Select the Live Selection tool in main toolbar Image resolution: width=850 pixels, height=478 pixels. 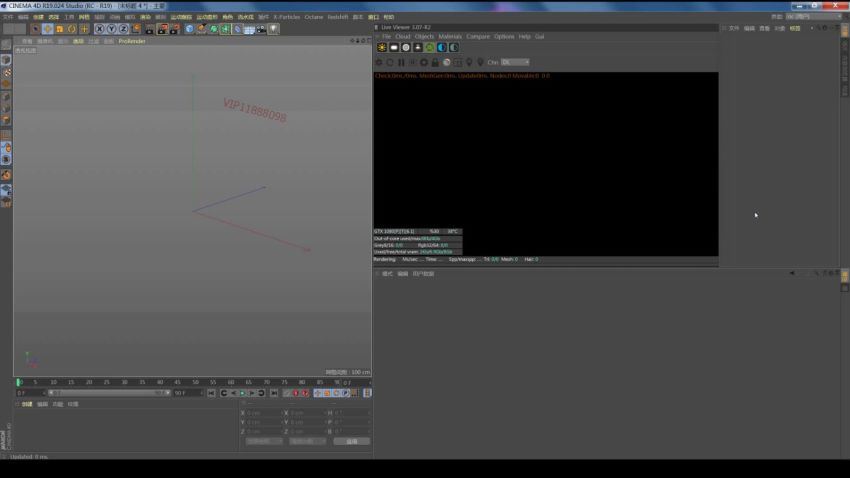click(36, 29)
